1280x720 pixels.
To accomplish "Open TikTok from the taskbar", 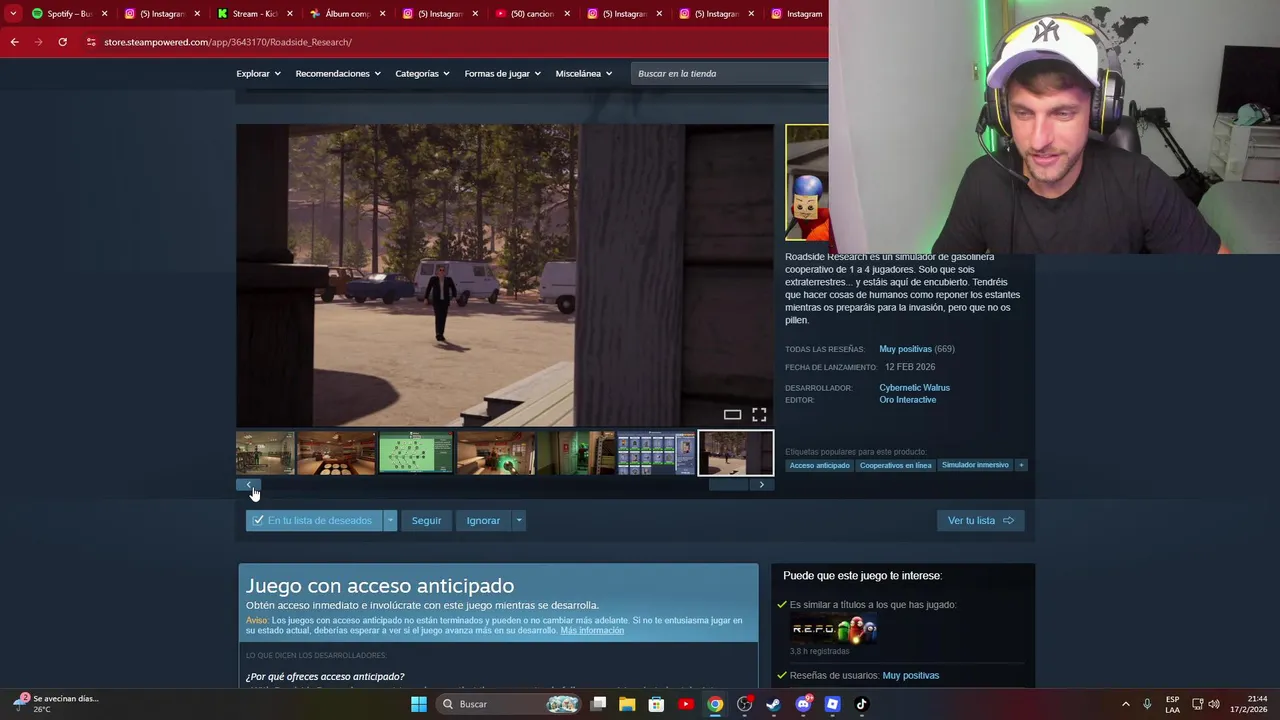I will coord(861,704).
